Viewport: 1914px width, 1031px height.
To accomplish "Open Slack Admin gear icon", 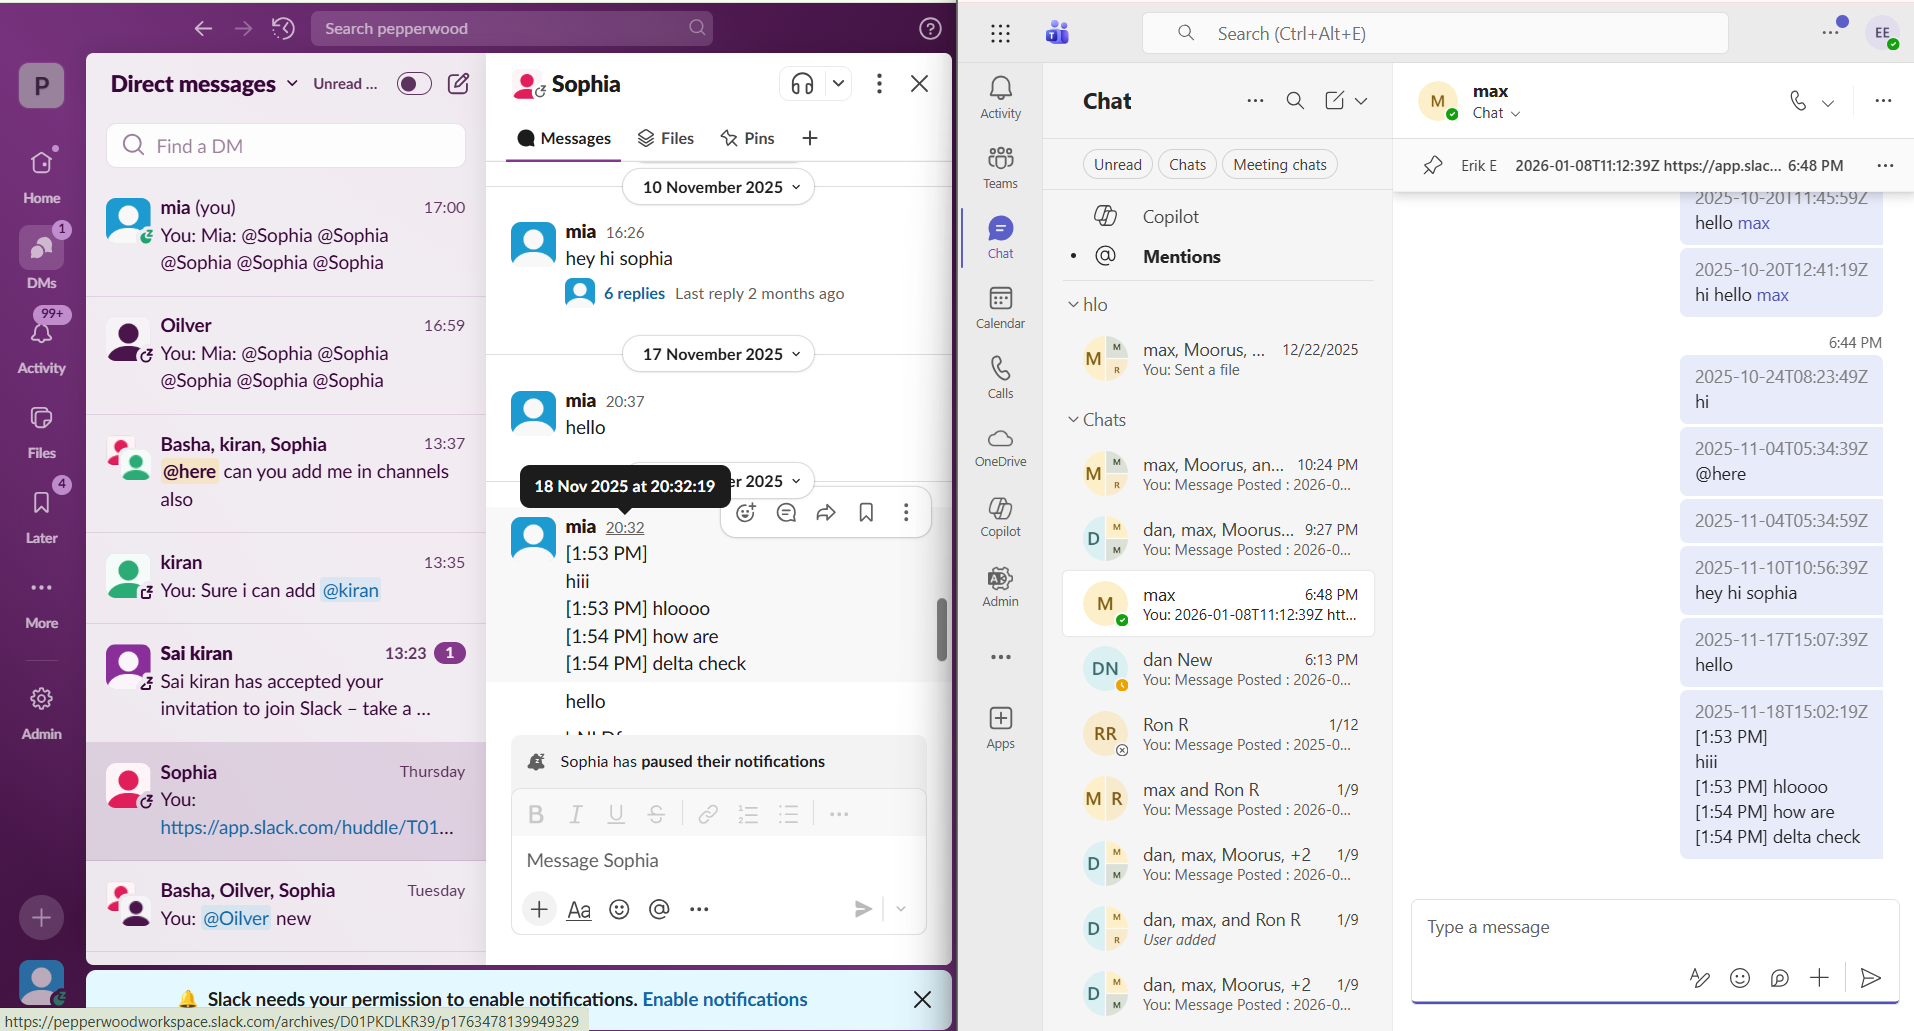I will tap(41, 712).
